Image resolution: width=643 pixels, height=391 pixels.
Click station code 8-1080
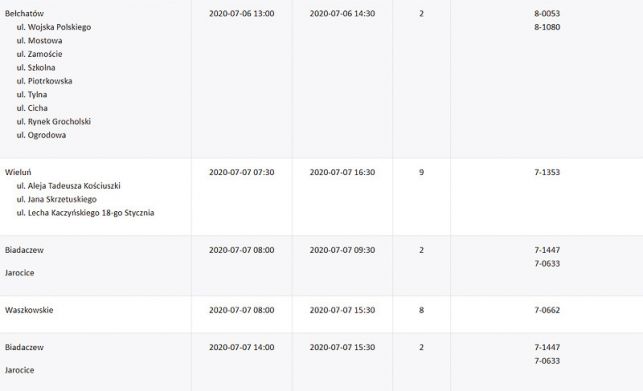(x=547, y=27)
